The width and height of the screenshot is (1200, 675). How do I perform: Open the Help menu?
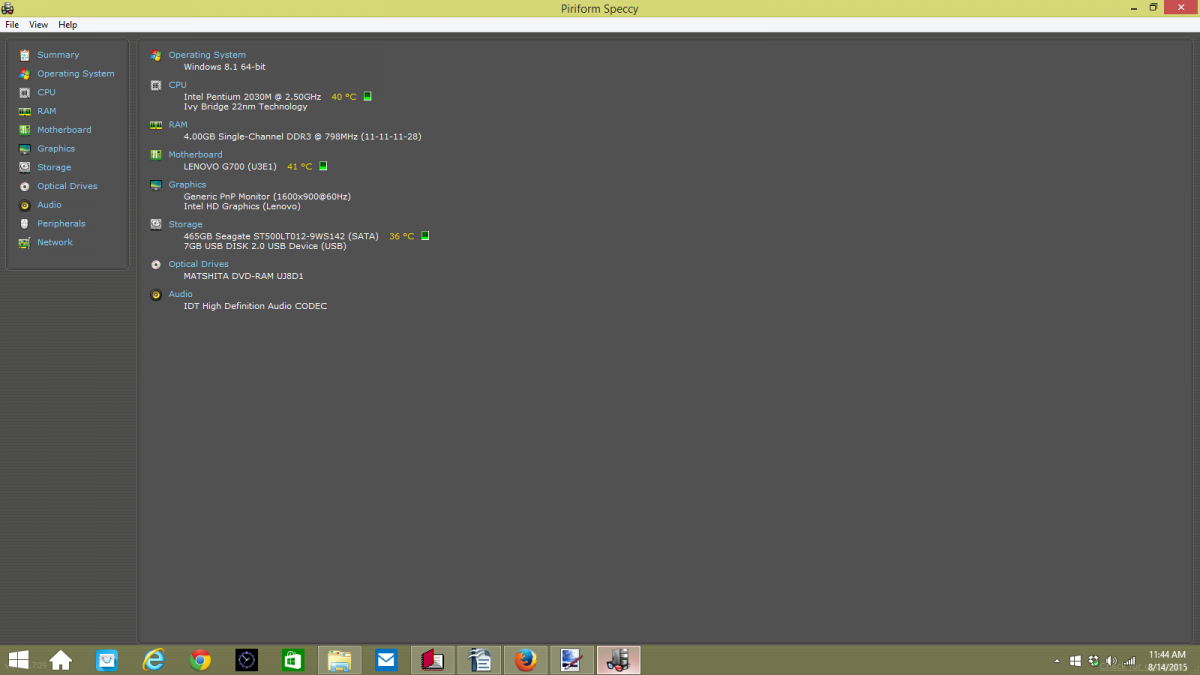point(67,24)
